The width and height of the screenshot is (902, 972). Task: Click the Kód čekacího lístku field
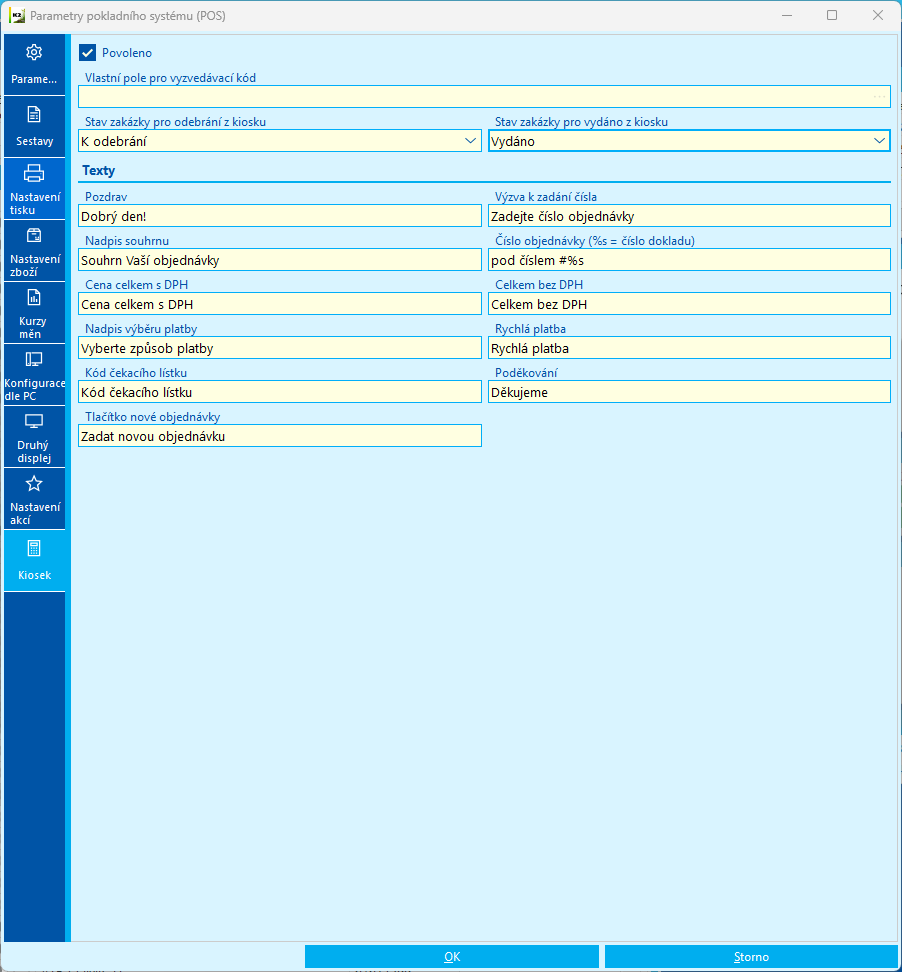(x=280, y=392)
